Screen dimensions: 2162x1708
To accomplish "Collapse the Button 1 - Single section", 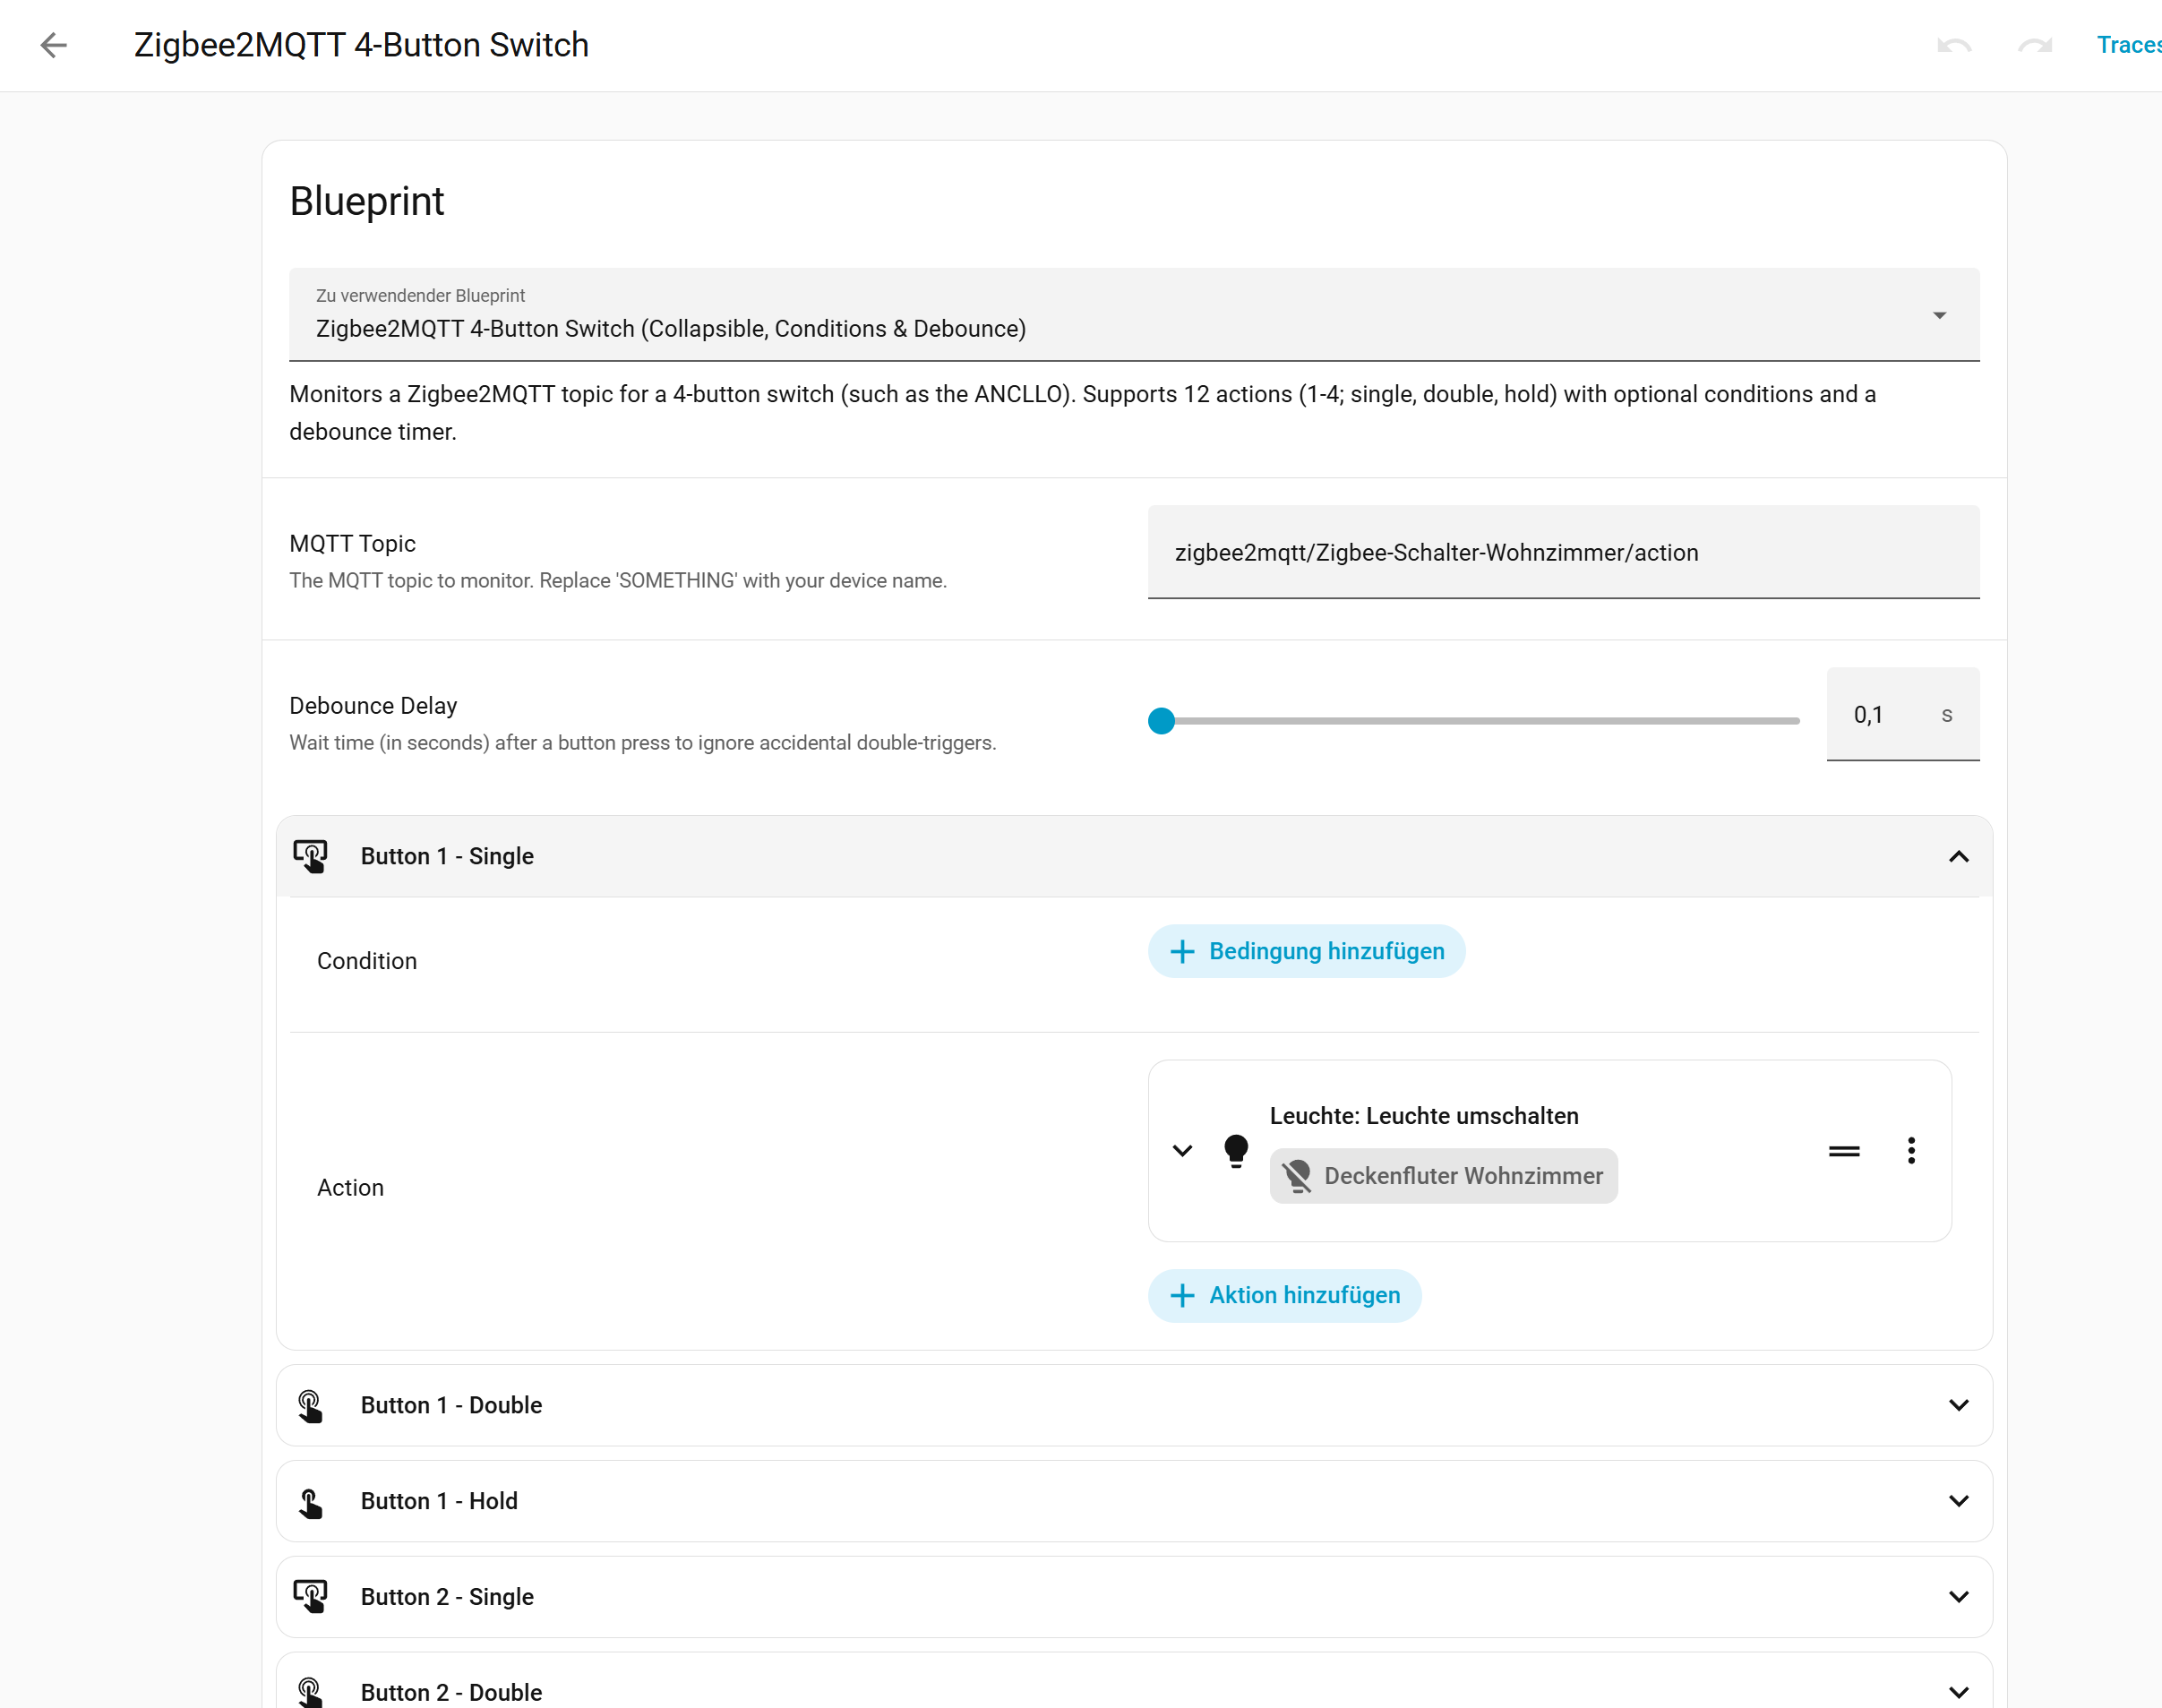I will [x=1958, y=856].
